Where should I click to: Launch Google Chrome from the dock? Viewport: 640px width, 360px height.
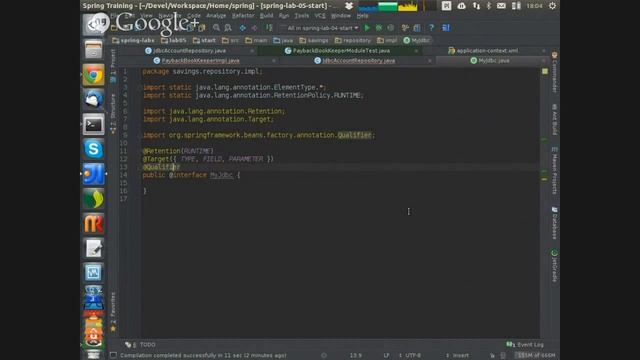tap(93, 75)
